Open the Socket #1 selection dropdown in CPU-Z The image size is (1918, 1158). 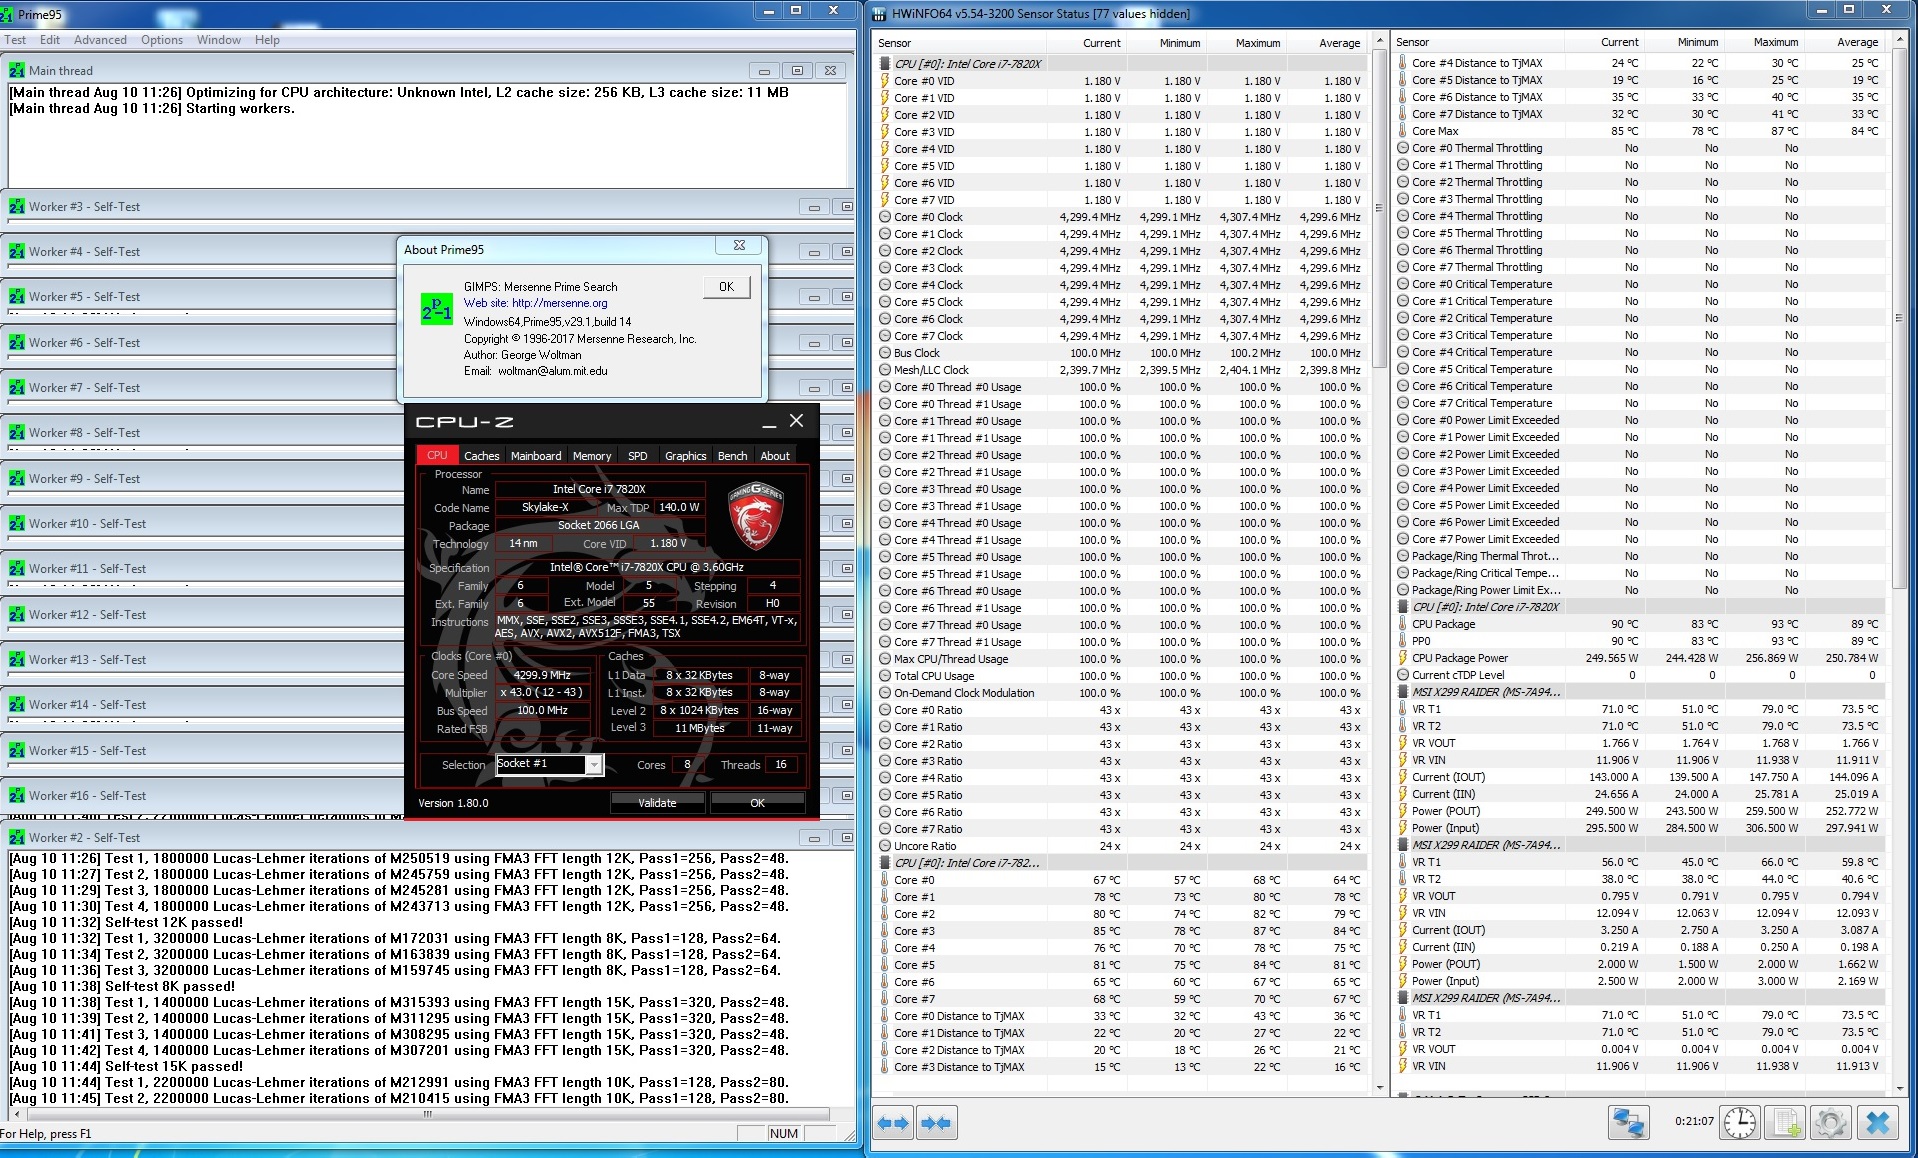pos(594,765)
